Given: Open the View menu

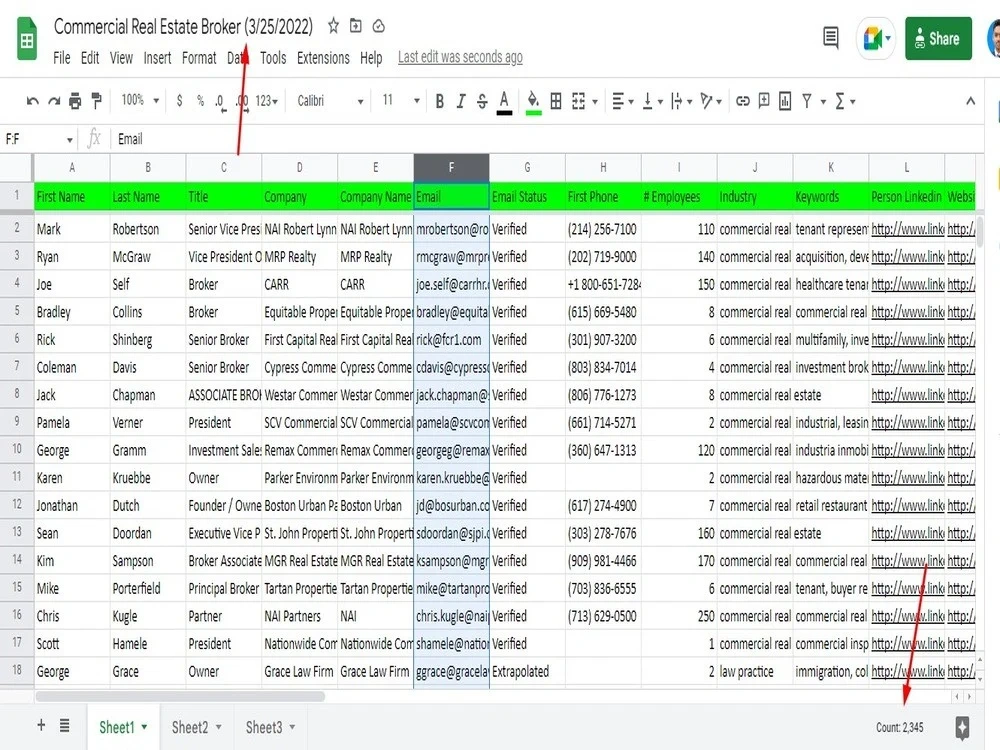Looking at the screenshot, I should tap(121, 58).
